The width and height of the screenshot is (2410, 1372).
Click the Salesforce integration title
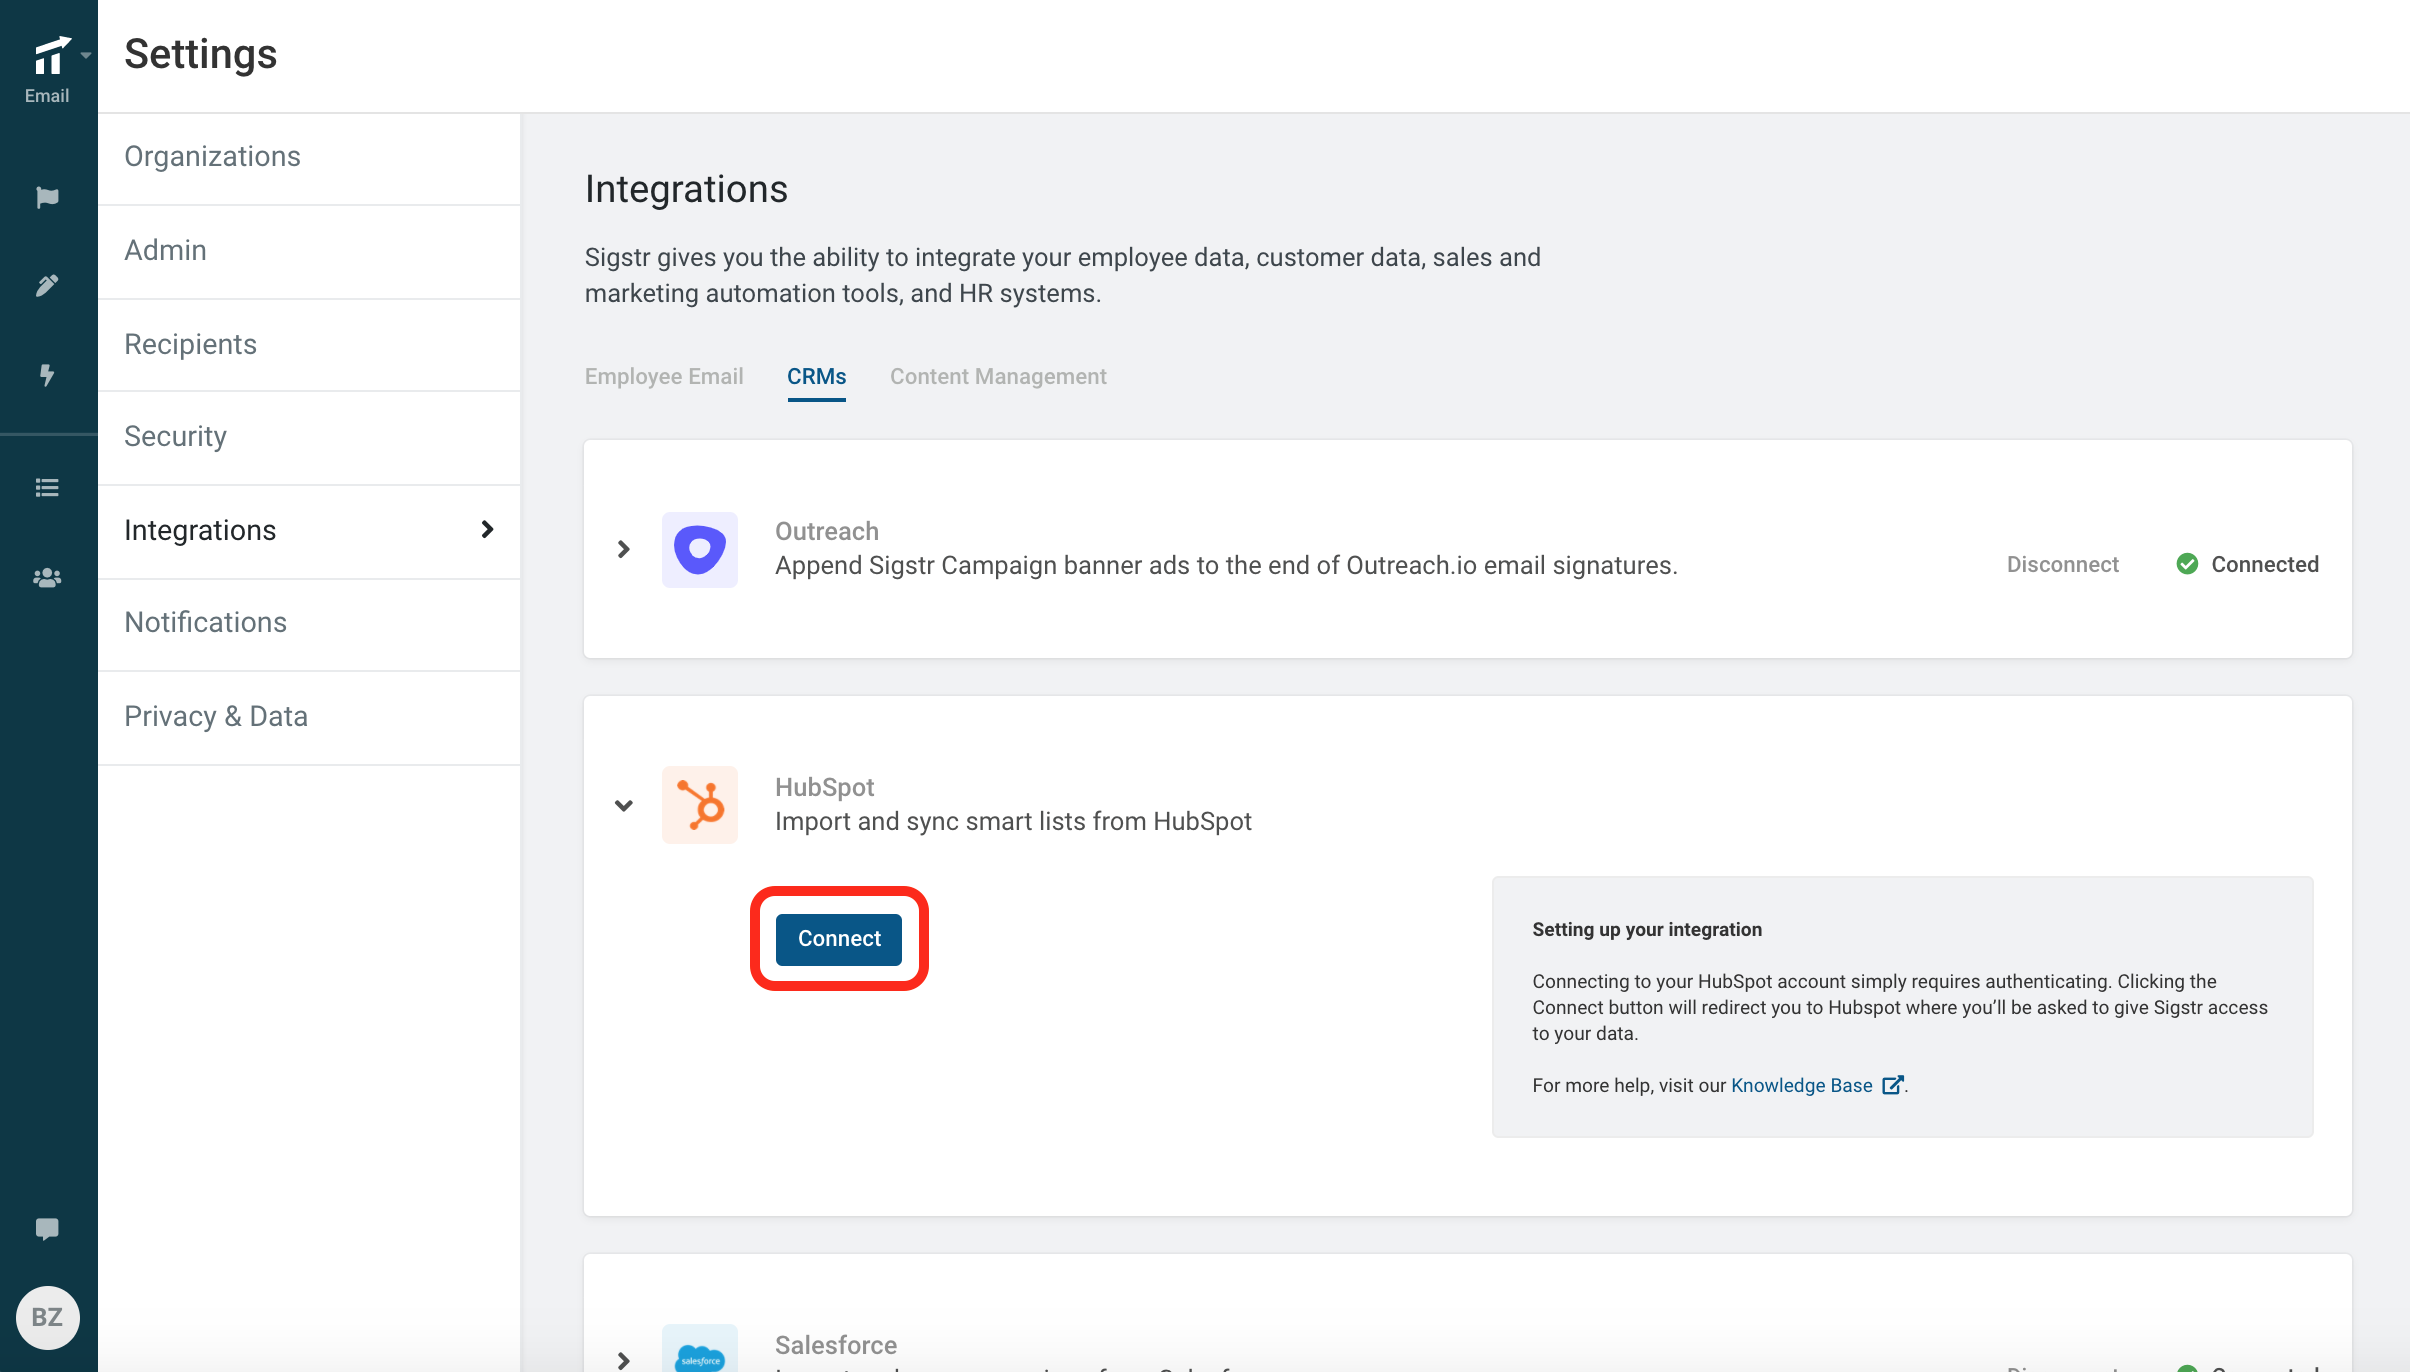[x=835, y=1345]
